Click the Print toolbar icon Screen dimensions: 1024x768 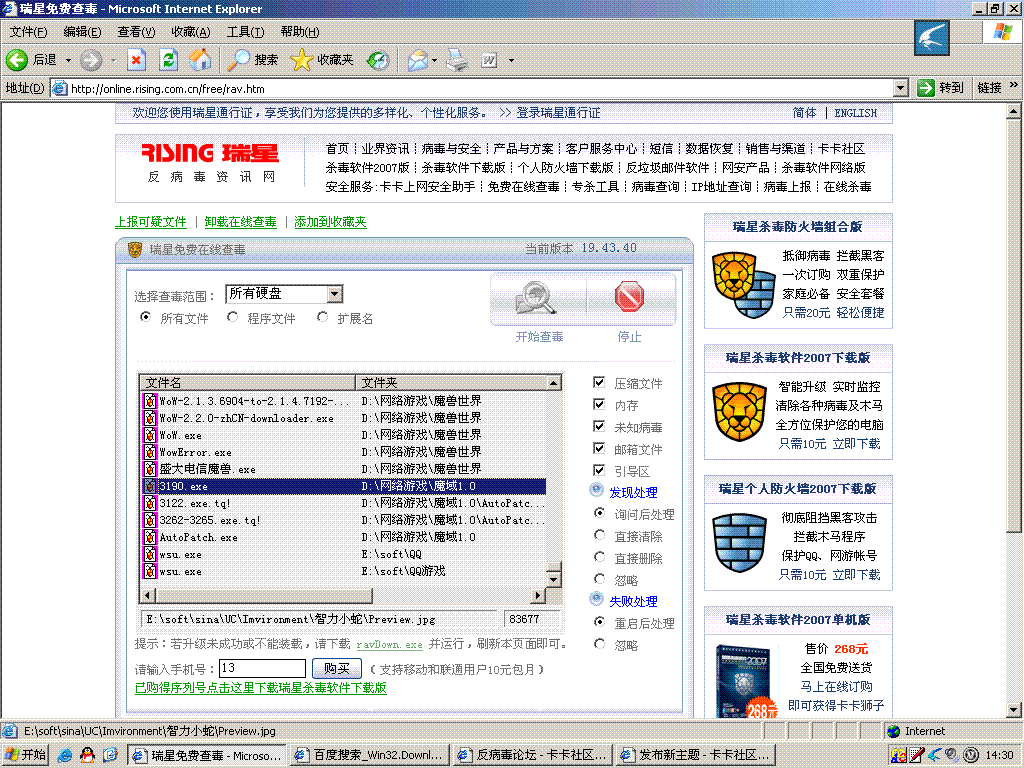click(x=457, y=60)
